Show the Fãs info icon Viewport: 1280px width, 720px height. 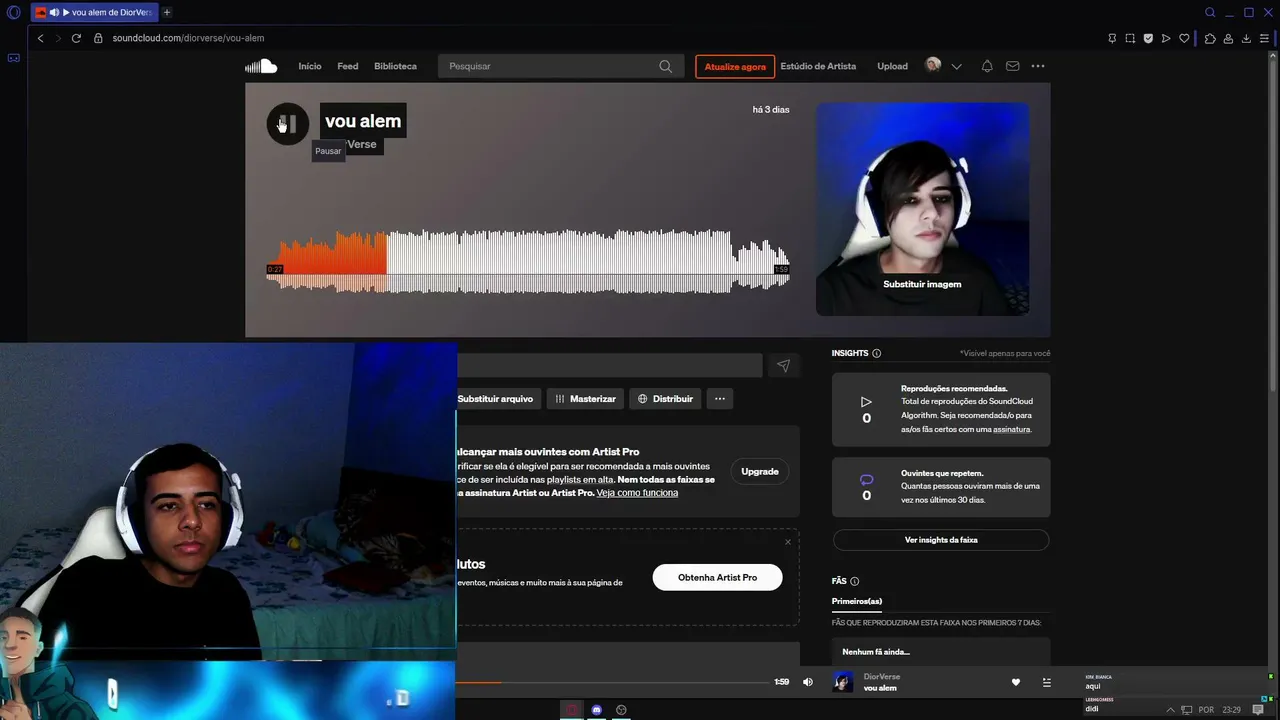854,581
